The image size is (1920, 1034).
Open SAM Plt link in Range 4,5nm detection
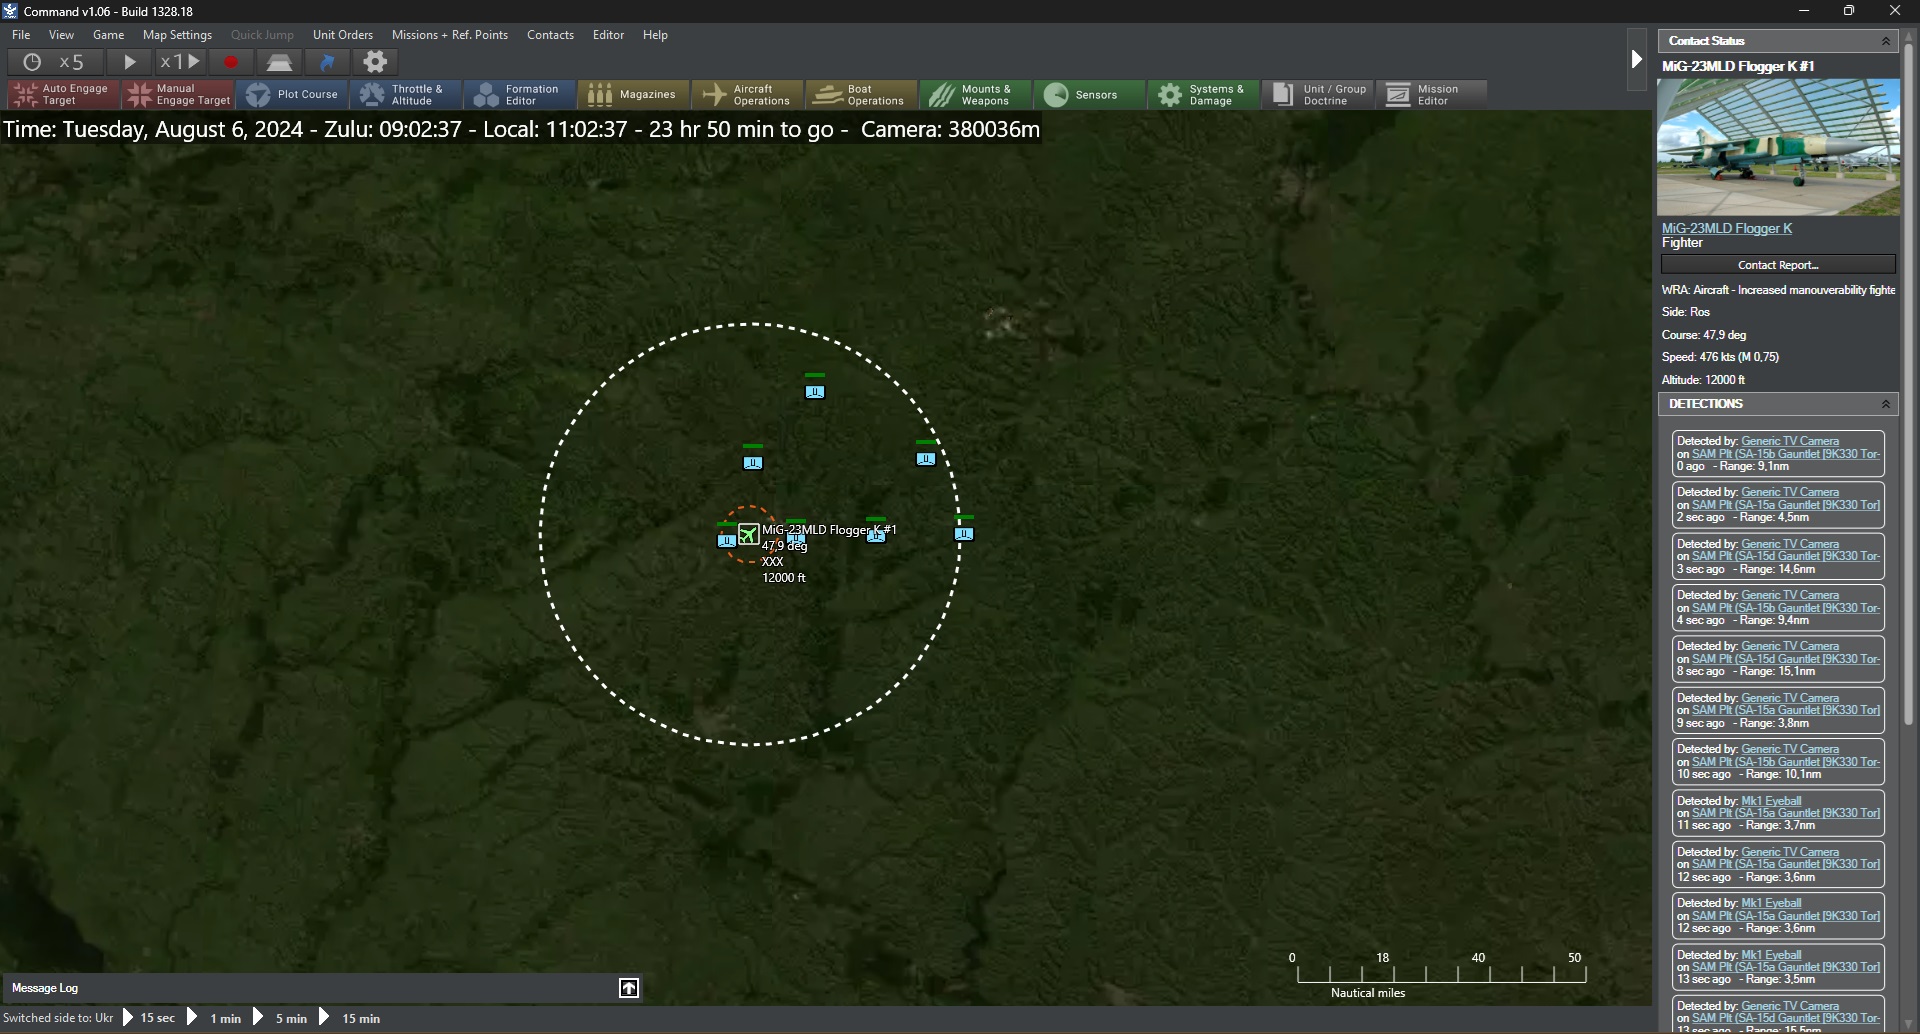coord(1786,505)
